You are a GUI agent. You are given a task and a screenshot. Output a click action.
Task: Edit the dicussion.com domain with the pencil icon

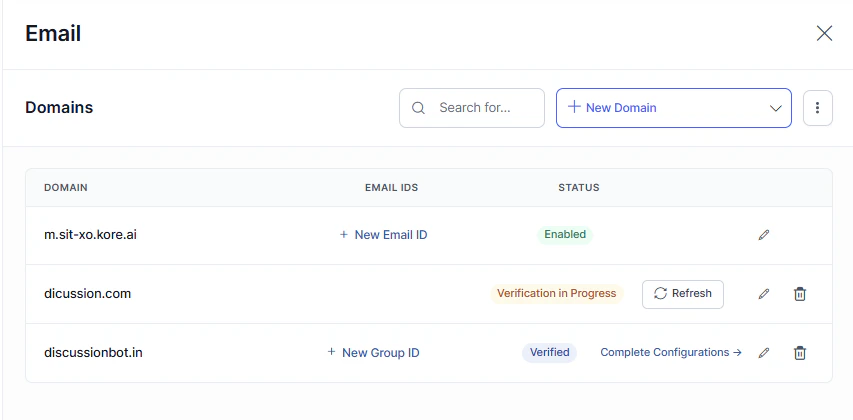(x=764, y=294)
